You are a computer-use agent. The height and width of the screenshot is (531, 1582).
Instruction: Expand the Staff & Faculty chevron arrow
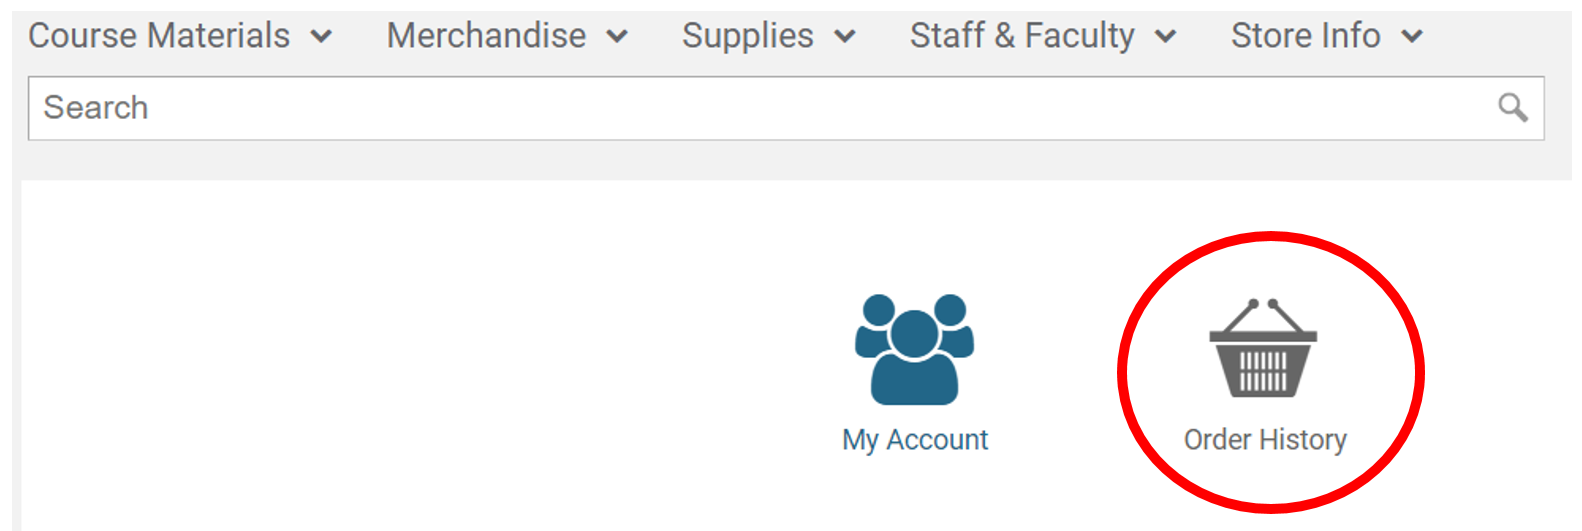point(1165,37)
